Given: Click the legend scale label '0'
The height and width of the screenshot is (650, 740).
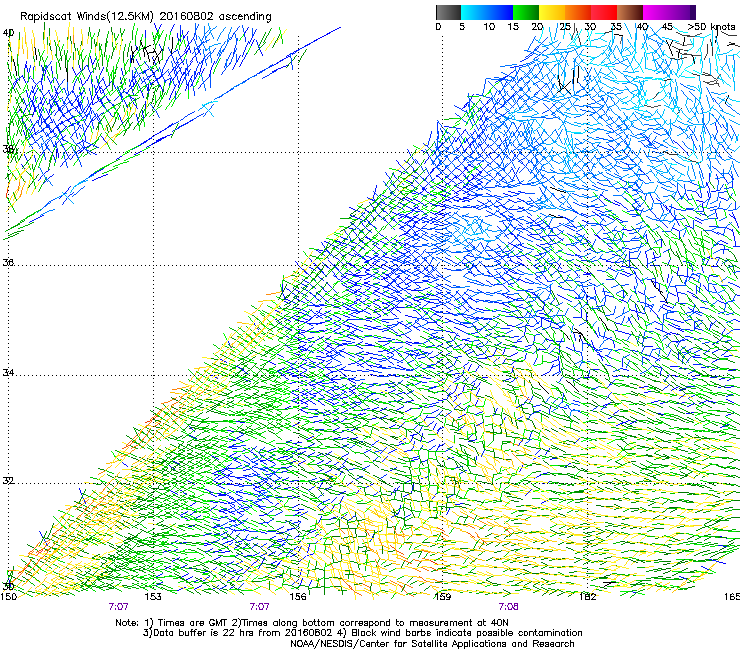Looking at the screenshot, I should click(x=438, y=27).
